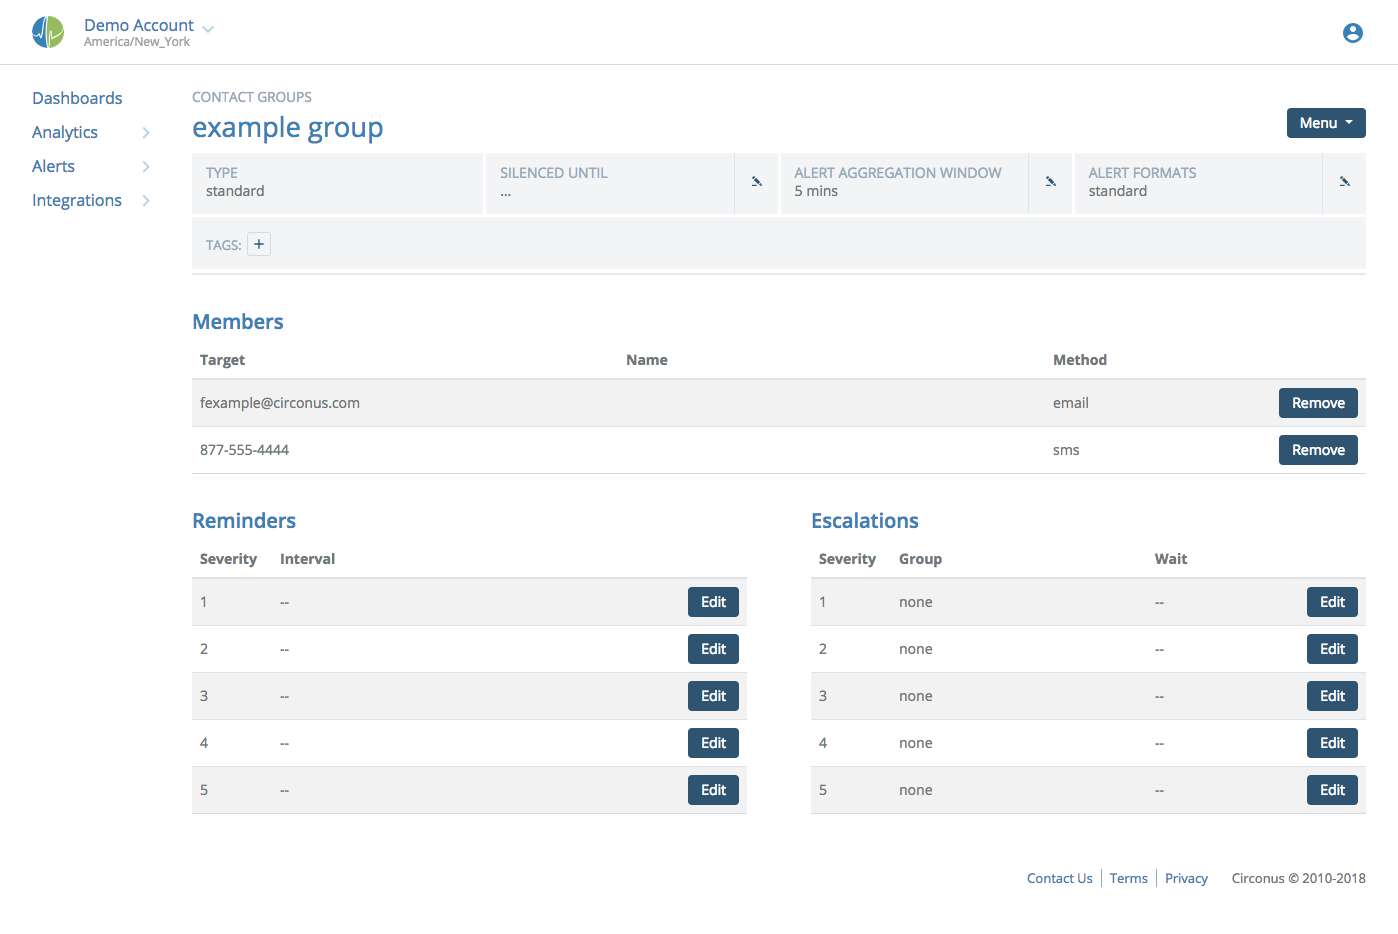Click the example group title
Image resolution: width=1398 pixels, height=934 pixels.
tap(287, 127)
